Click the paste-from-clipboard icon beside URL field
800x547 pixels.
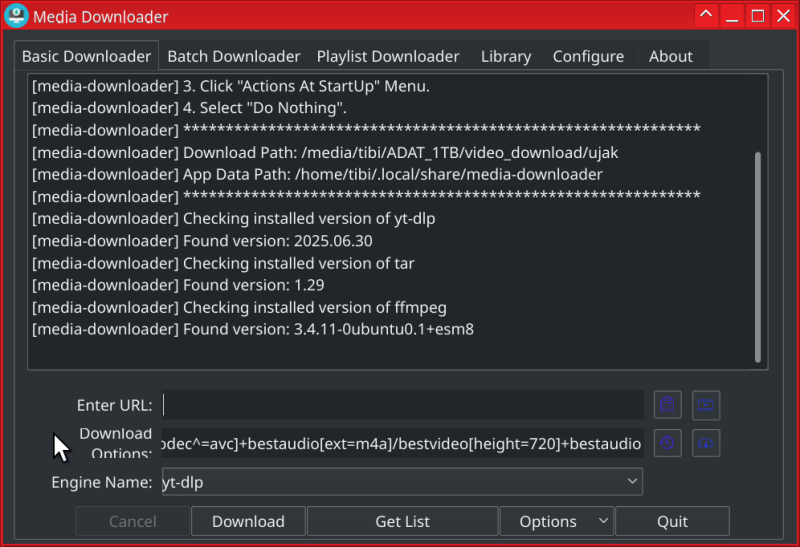click(x=667, y=405)
